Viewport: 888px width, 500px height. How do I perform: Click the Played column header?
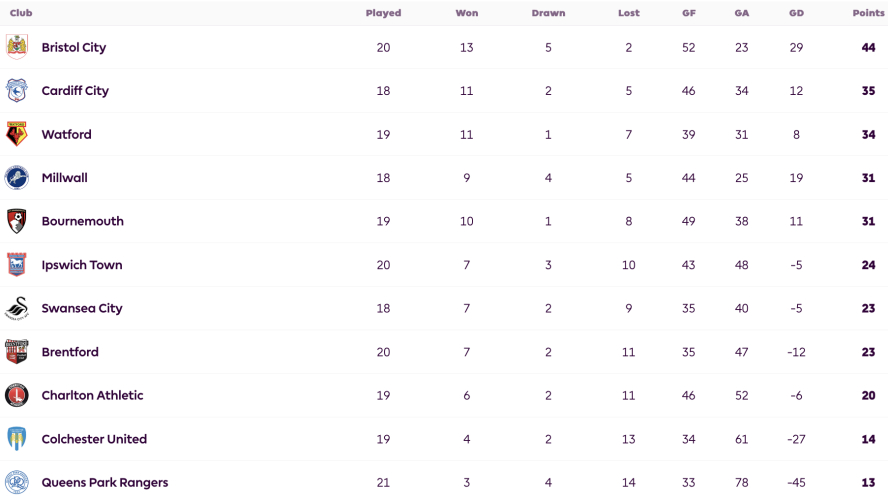click(x=383, y=13)
